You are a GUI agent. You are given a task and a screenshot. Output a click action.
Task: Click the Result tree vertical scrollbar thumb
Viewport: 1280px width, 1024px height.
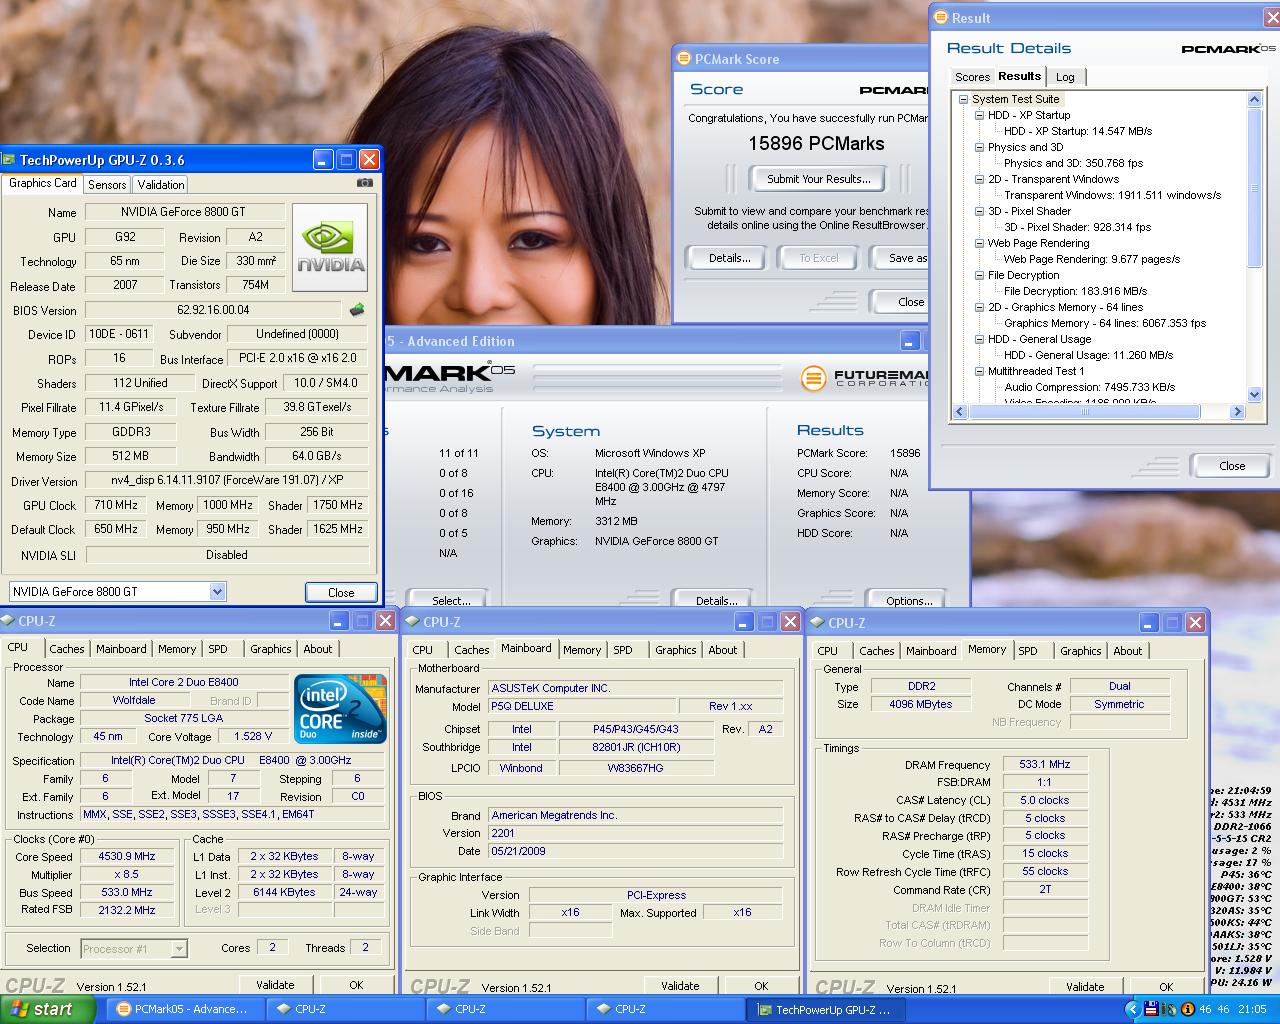(x=1254, y=187)
